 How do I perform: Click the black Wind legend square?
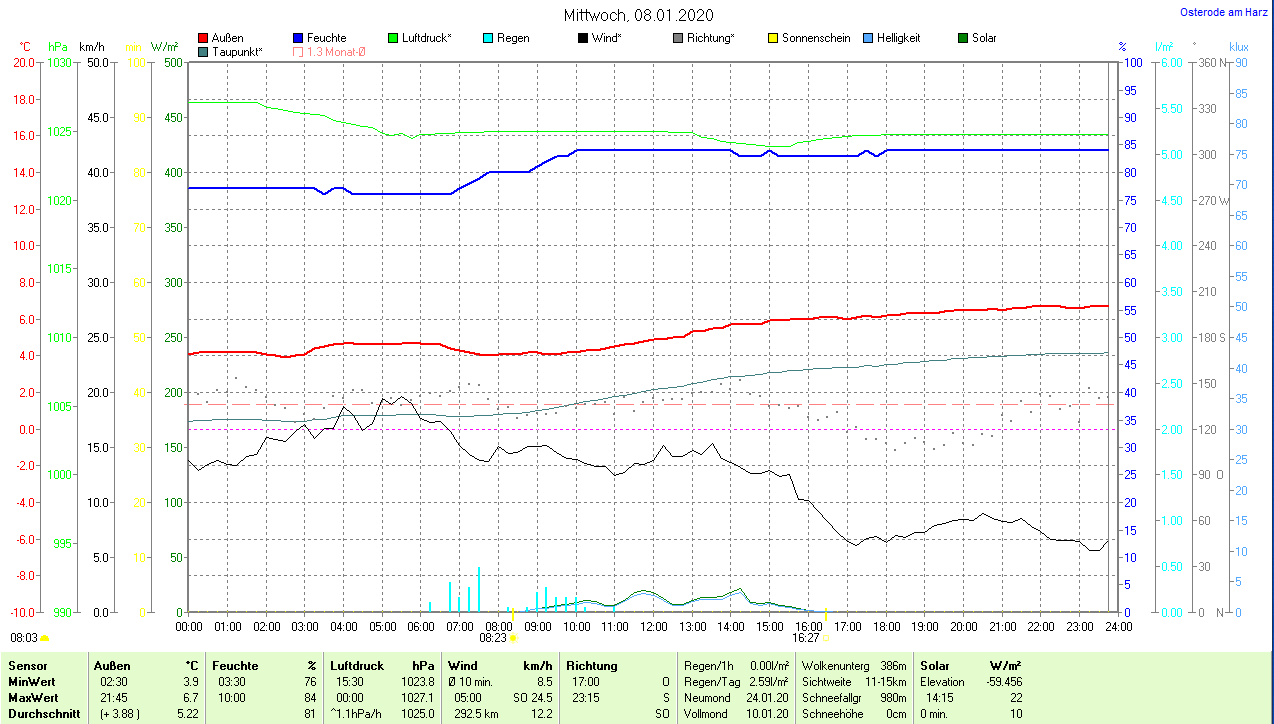[x=583, y=38]
